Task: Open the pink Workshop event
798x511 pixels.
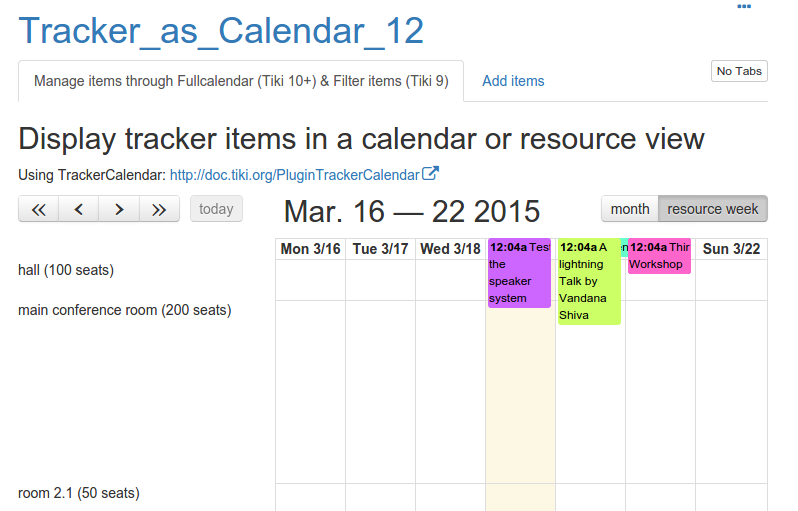Action: [x=659, y=256]
